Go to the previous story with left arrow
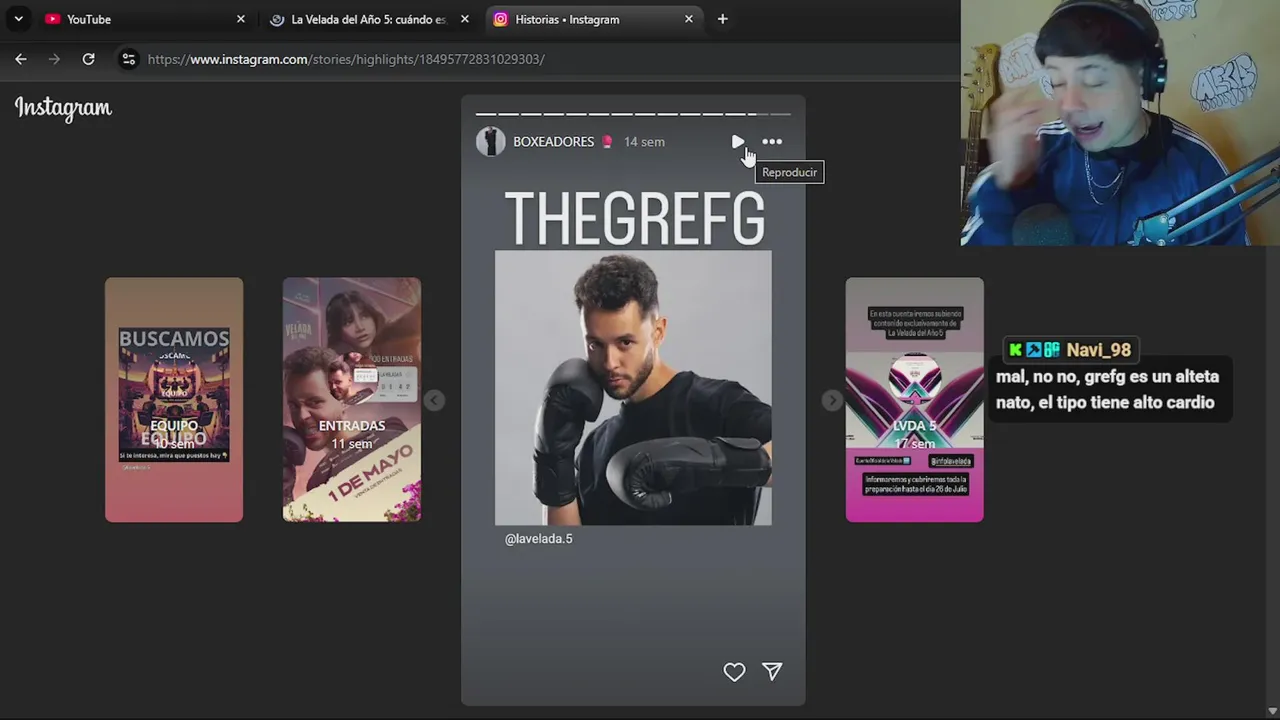 [433, 400]
